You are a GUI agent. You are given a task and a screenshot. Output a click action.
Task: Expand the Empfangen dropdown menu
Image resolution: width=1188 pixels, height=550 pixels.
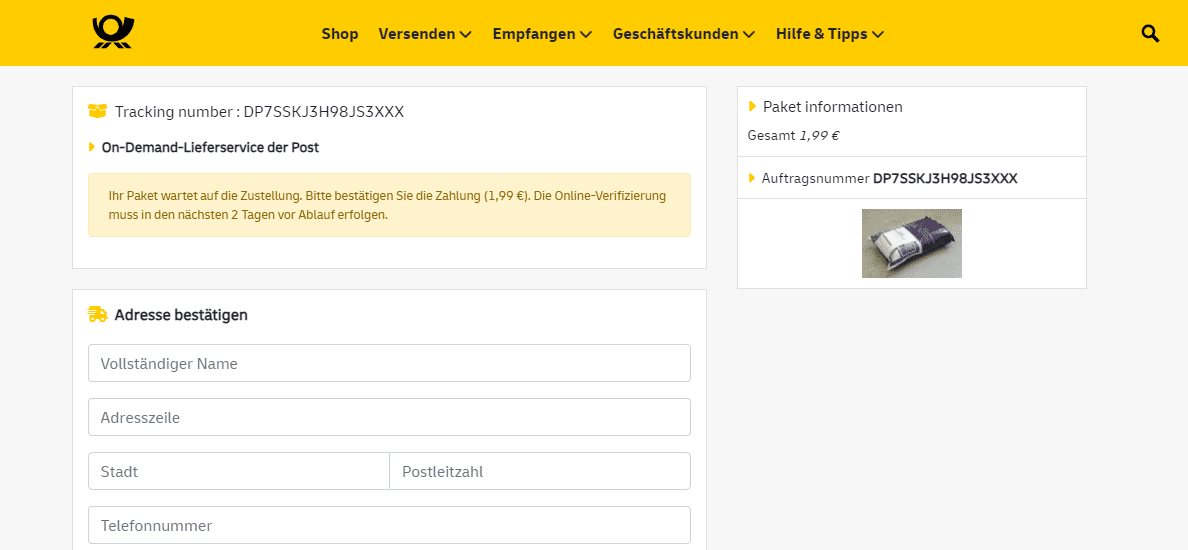click(x=542, y=34)
